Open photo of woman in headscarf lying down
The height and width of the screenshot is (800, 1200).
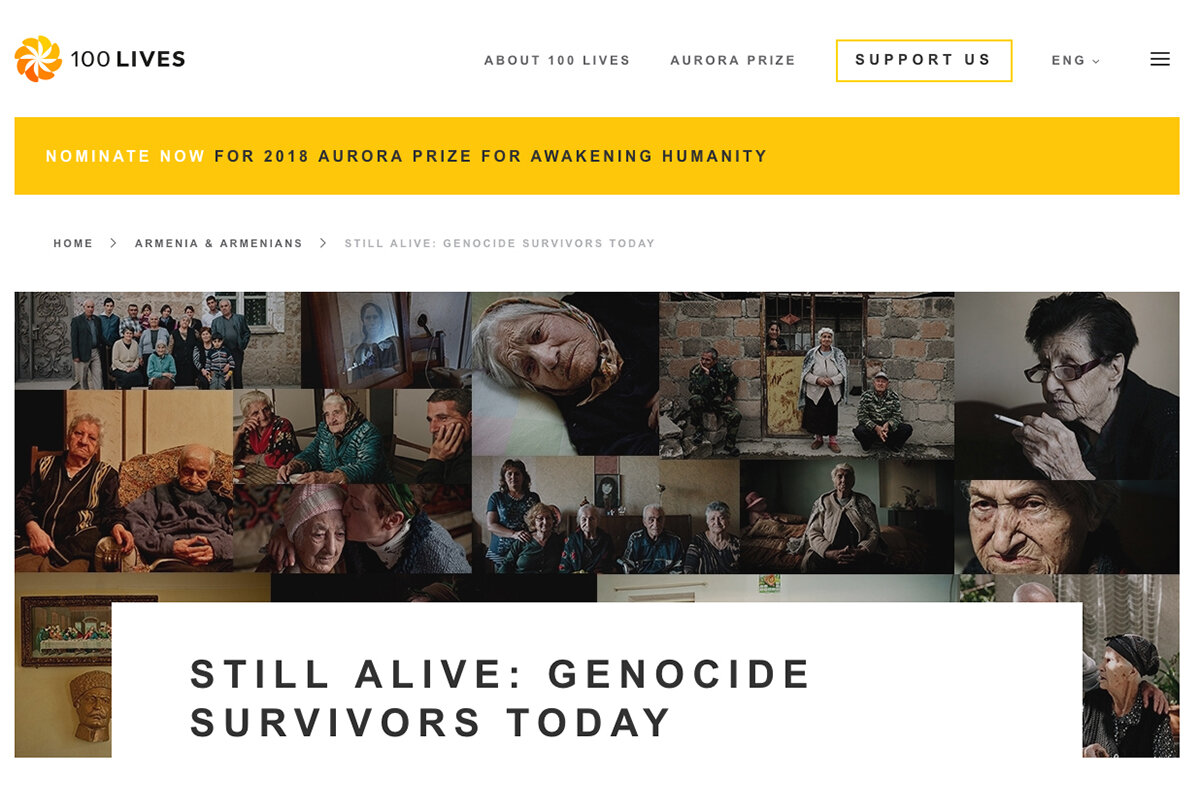[x=565, y=374]
